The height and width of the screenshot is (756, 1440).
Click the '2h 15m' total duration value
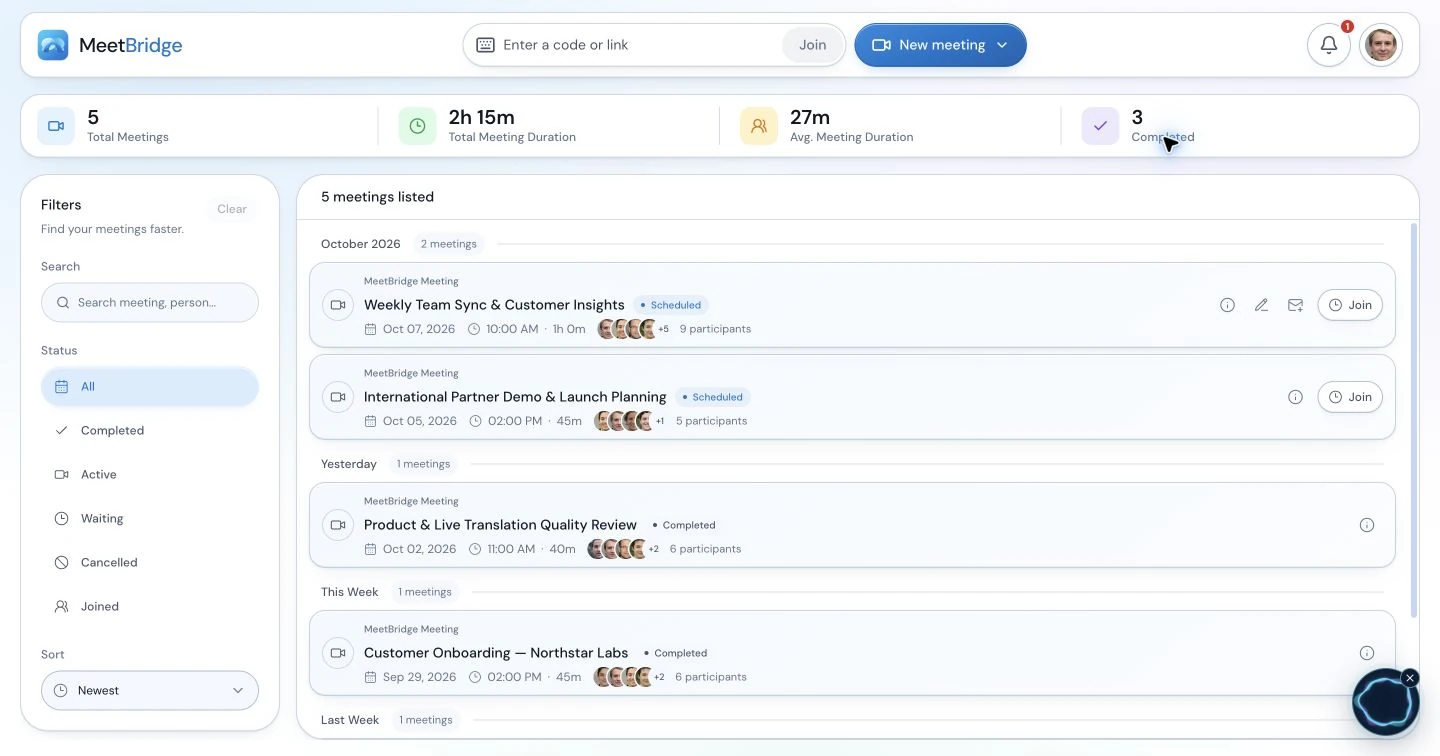pyautogui.click(x=481, y=117)
